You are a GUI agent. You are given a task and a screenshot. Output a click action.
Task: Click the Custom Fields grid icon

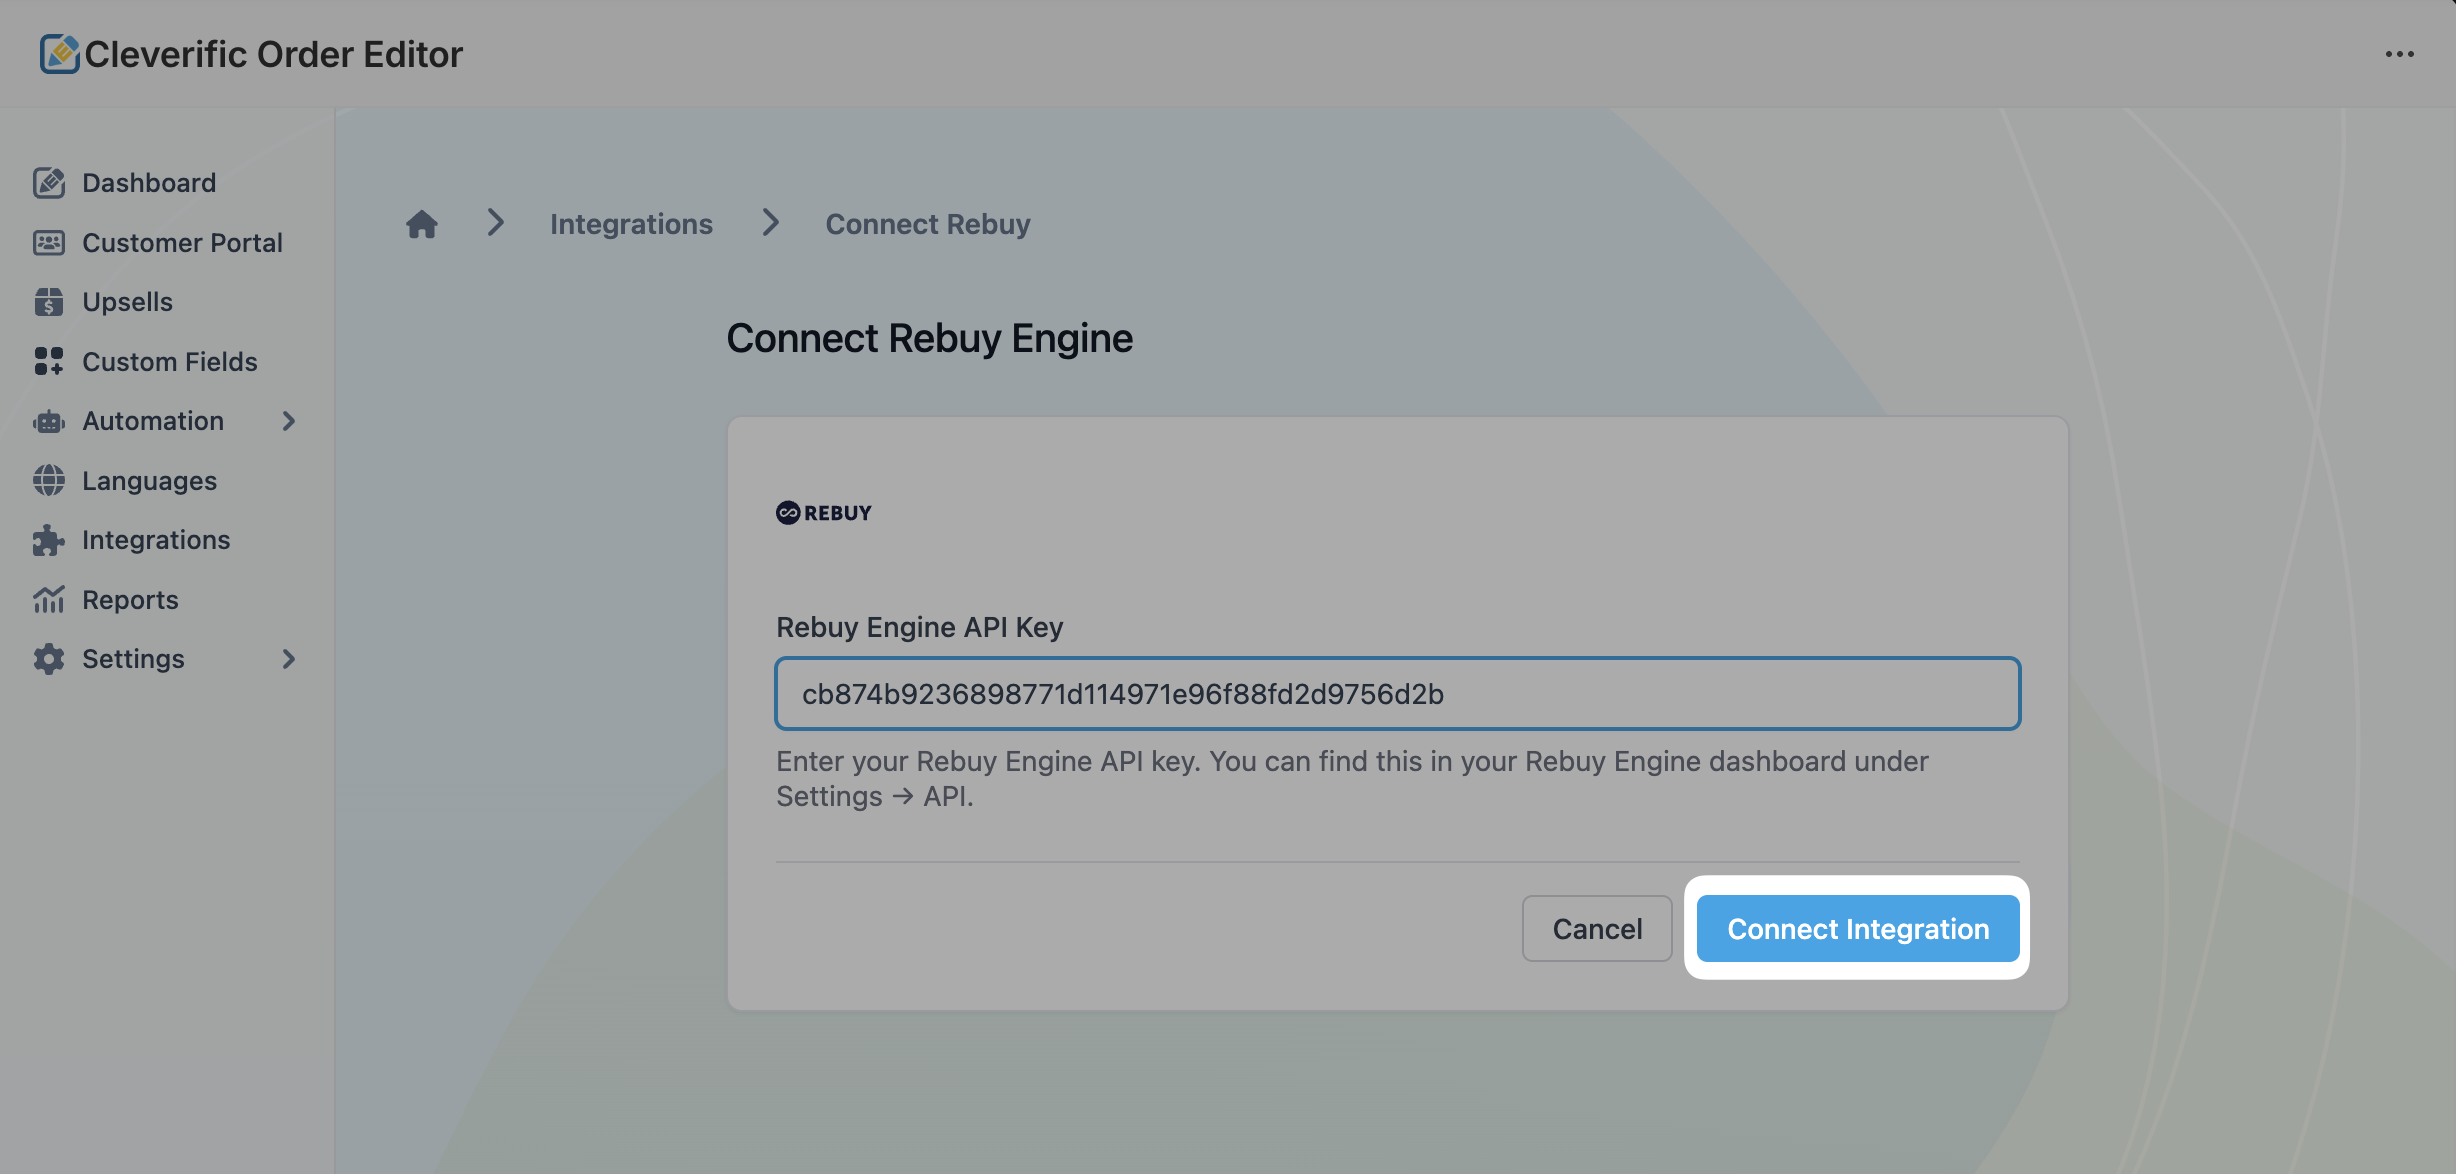pyautogui.click(x=49, y=362)
